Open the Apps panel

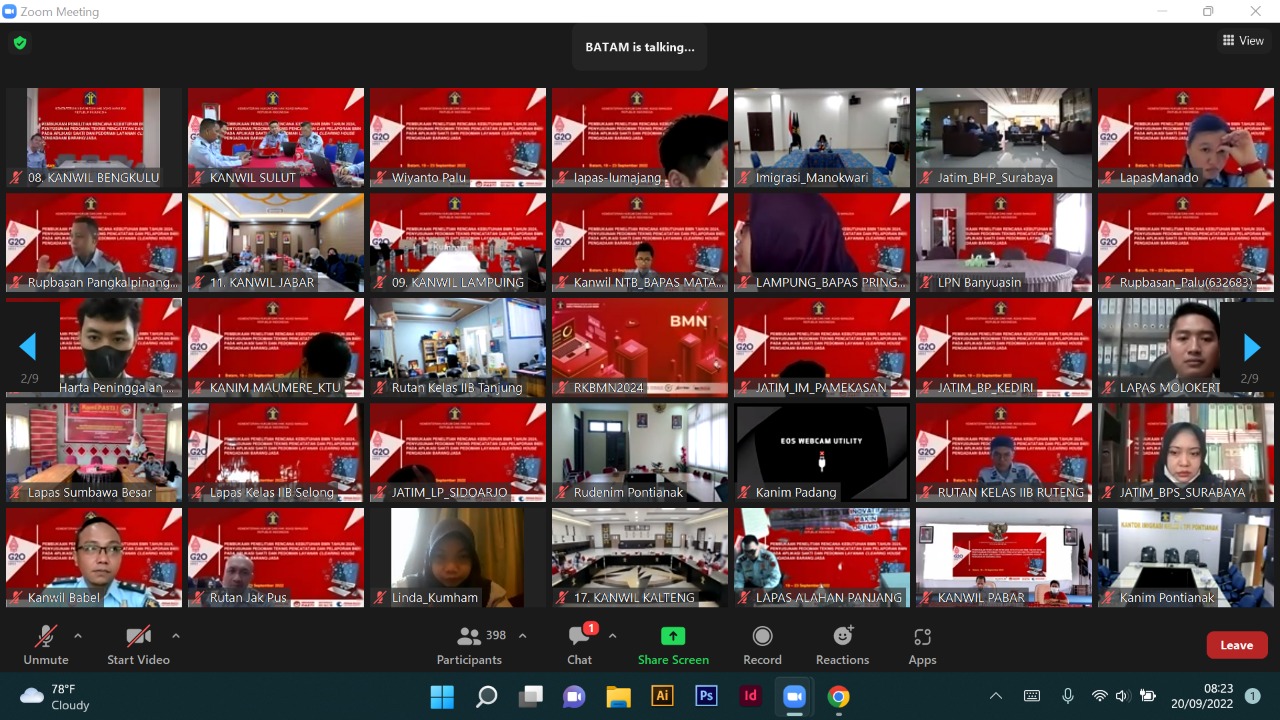(922, 645)
